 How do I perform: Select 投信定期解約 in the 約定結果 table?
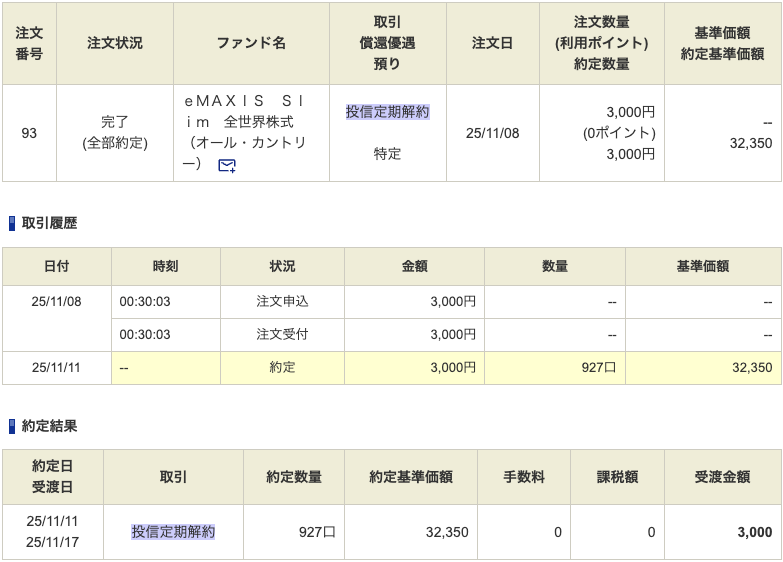[173, 532]
